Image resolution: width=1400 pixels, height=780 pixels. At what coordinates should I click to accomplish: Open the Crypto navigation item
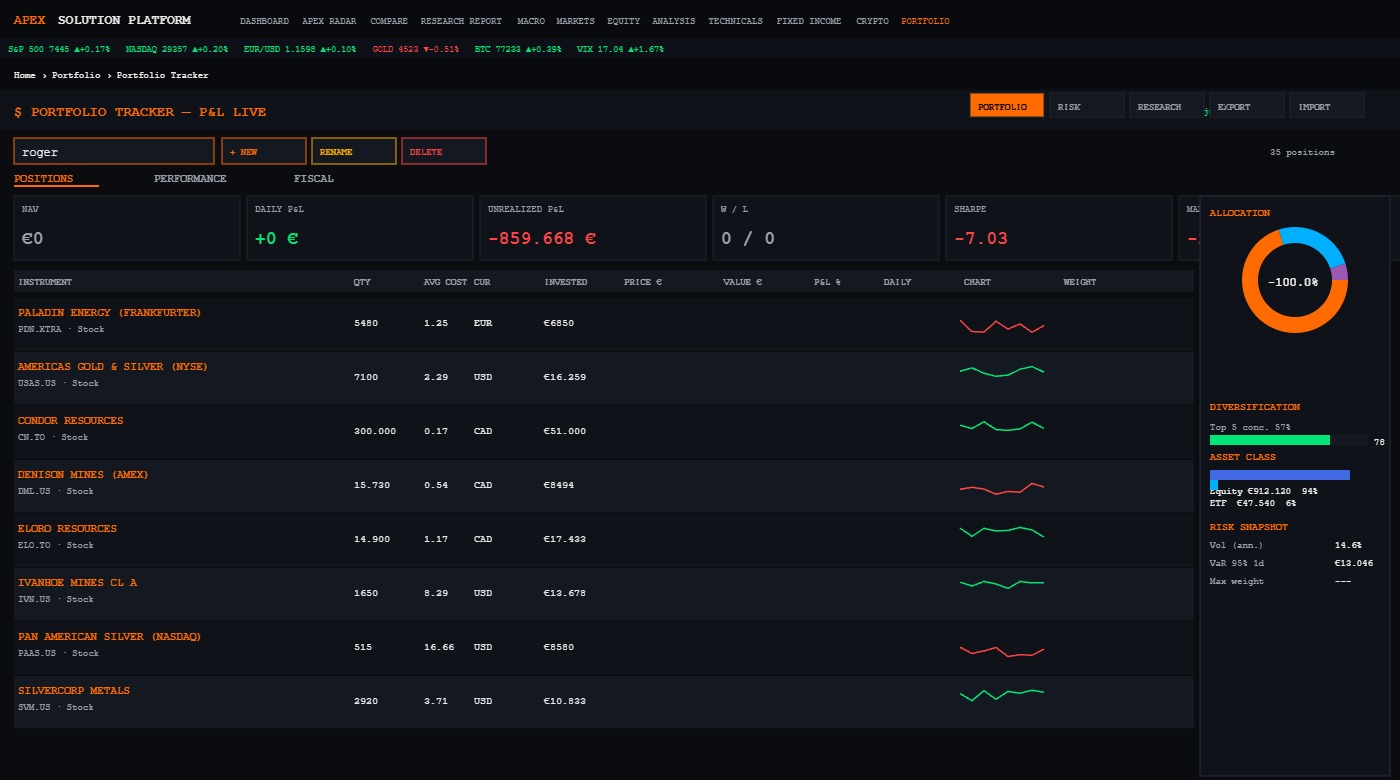(x=872, y=21)
